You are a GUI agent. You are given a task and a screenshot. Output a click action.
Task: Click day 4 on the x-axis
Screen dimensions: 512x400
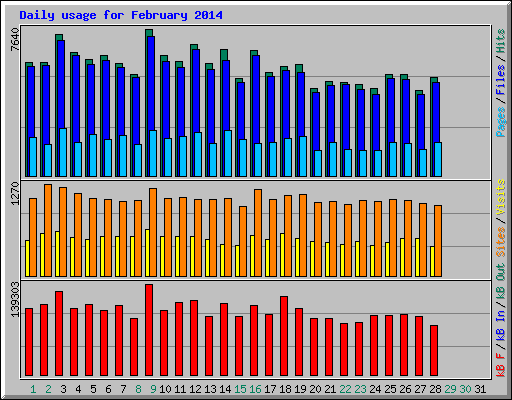pos(78,389)
